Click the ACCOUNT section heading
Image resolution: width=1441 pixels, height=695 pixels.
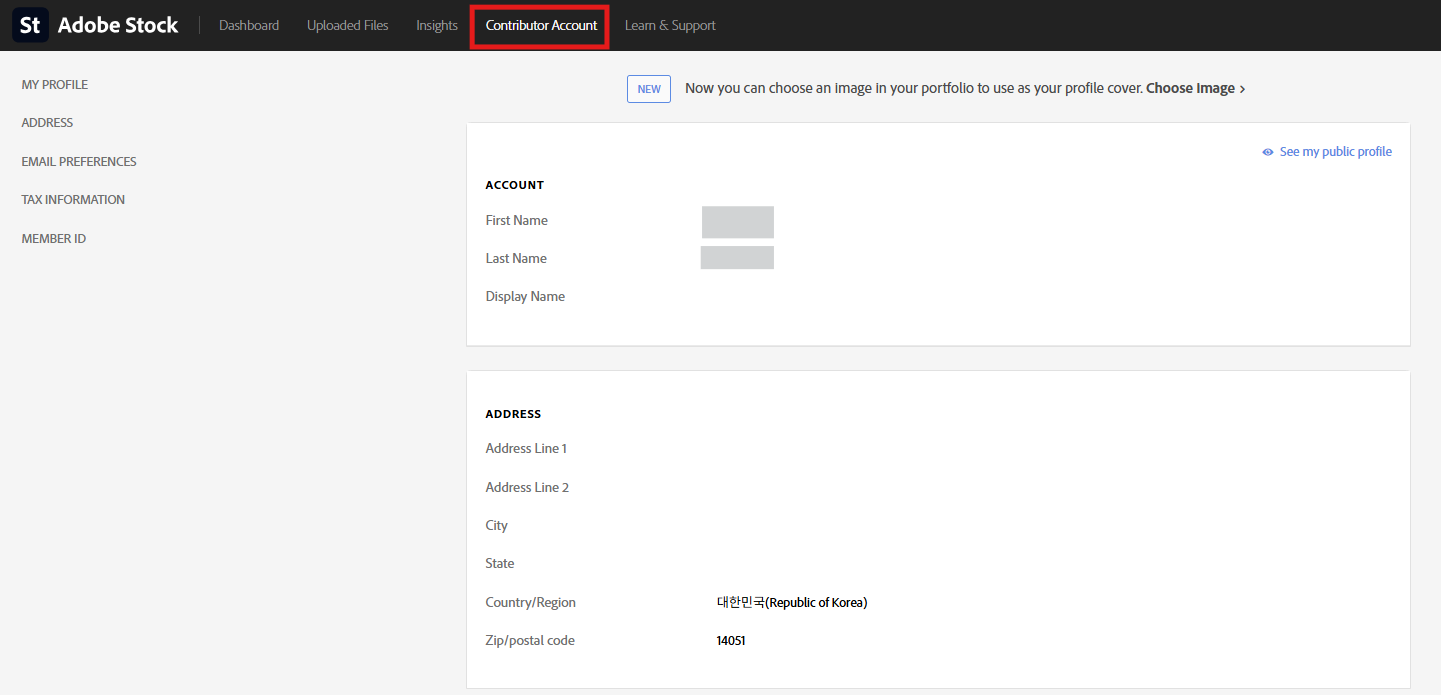coord(515,185)
